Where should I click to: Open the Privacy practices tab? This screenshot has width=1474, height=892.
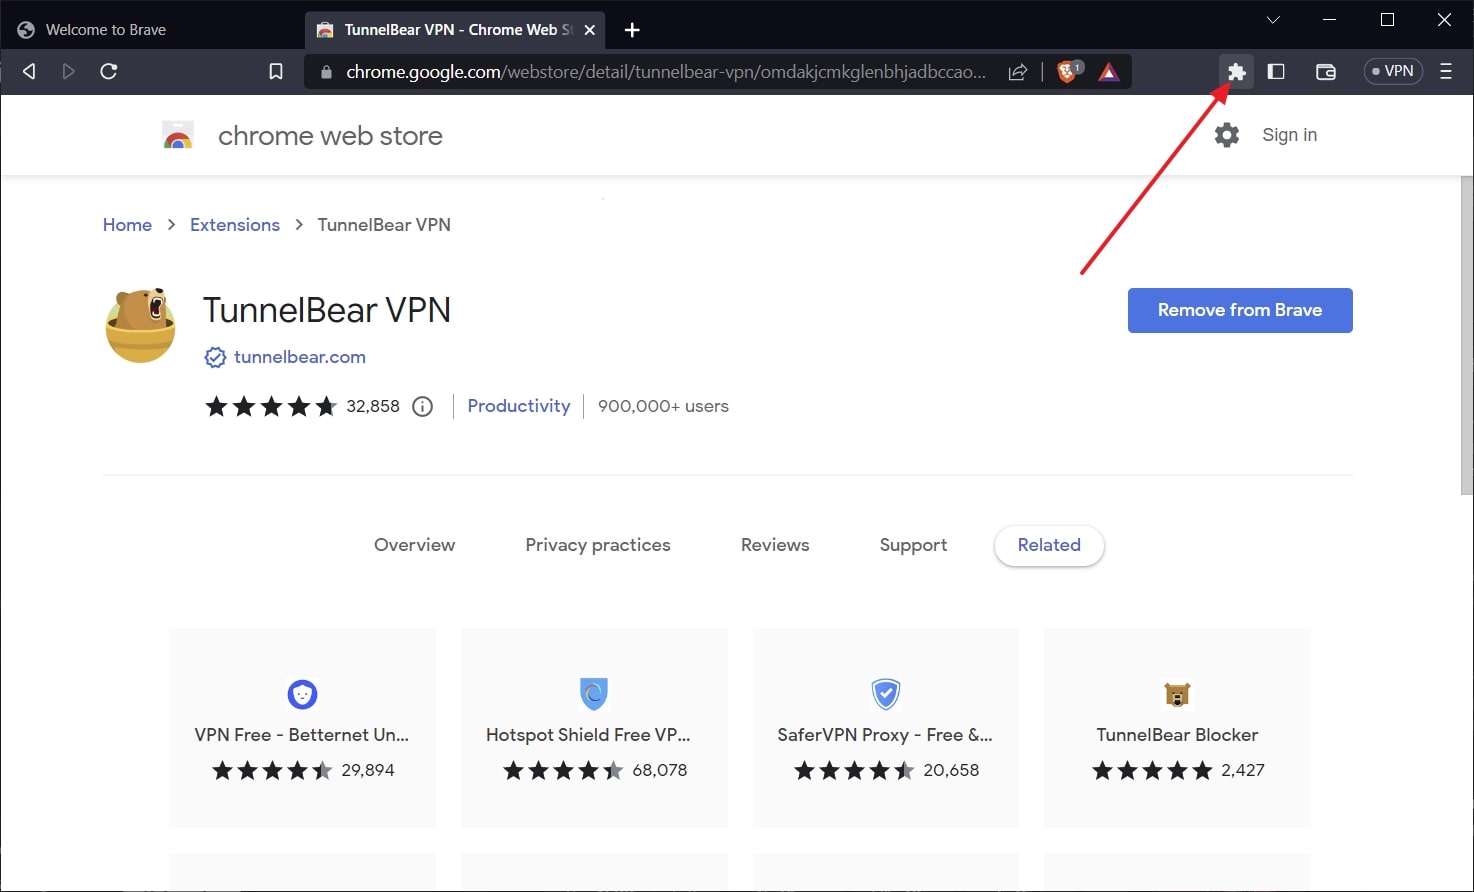pos(598,545)
